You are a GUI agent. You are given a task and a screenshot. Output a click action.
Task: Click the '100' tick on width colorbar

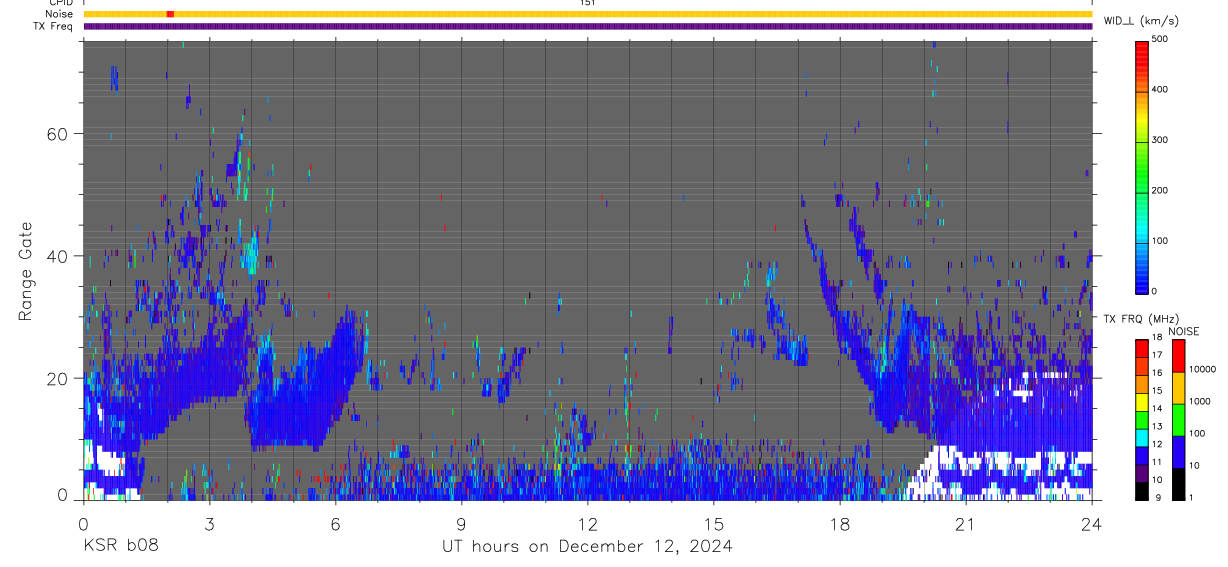click(x=1160, y=241)
